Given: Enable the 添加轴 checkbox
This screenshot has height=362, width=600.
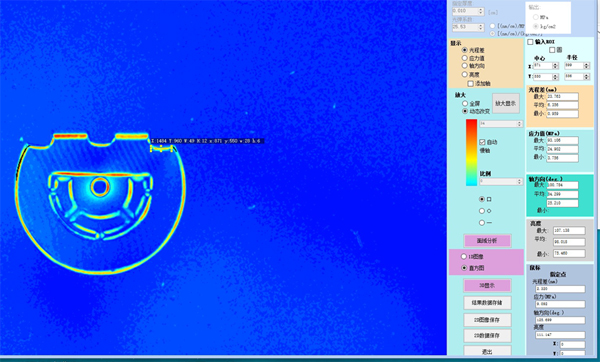Looking at the screenshot, I should pyautogui.click(x=471, y=83).
